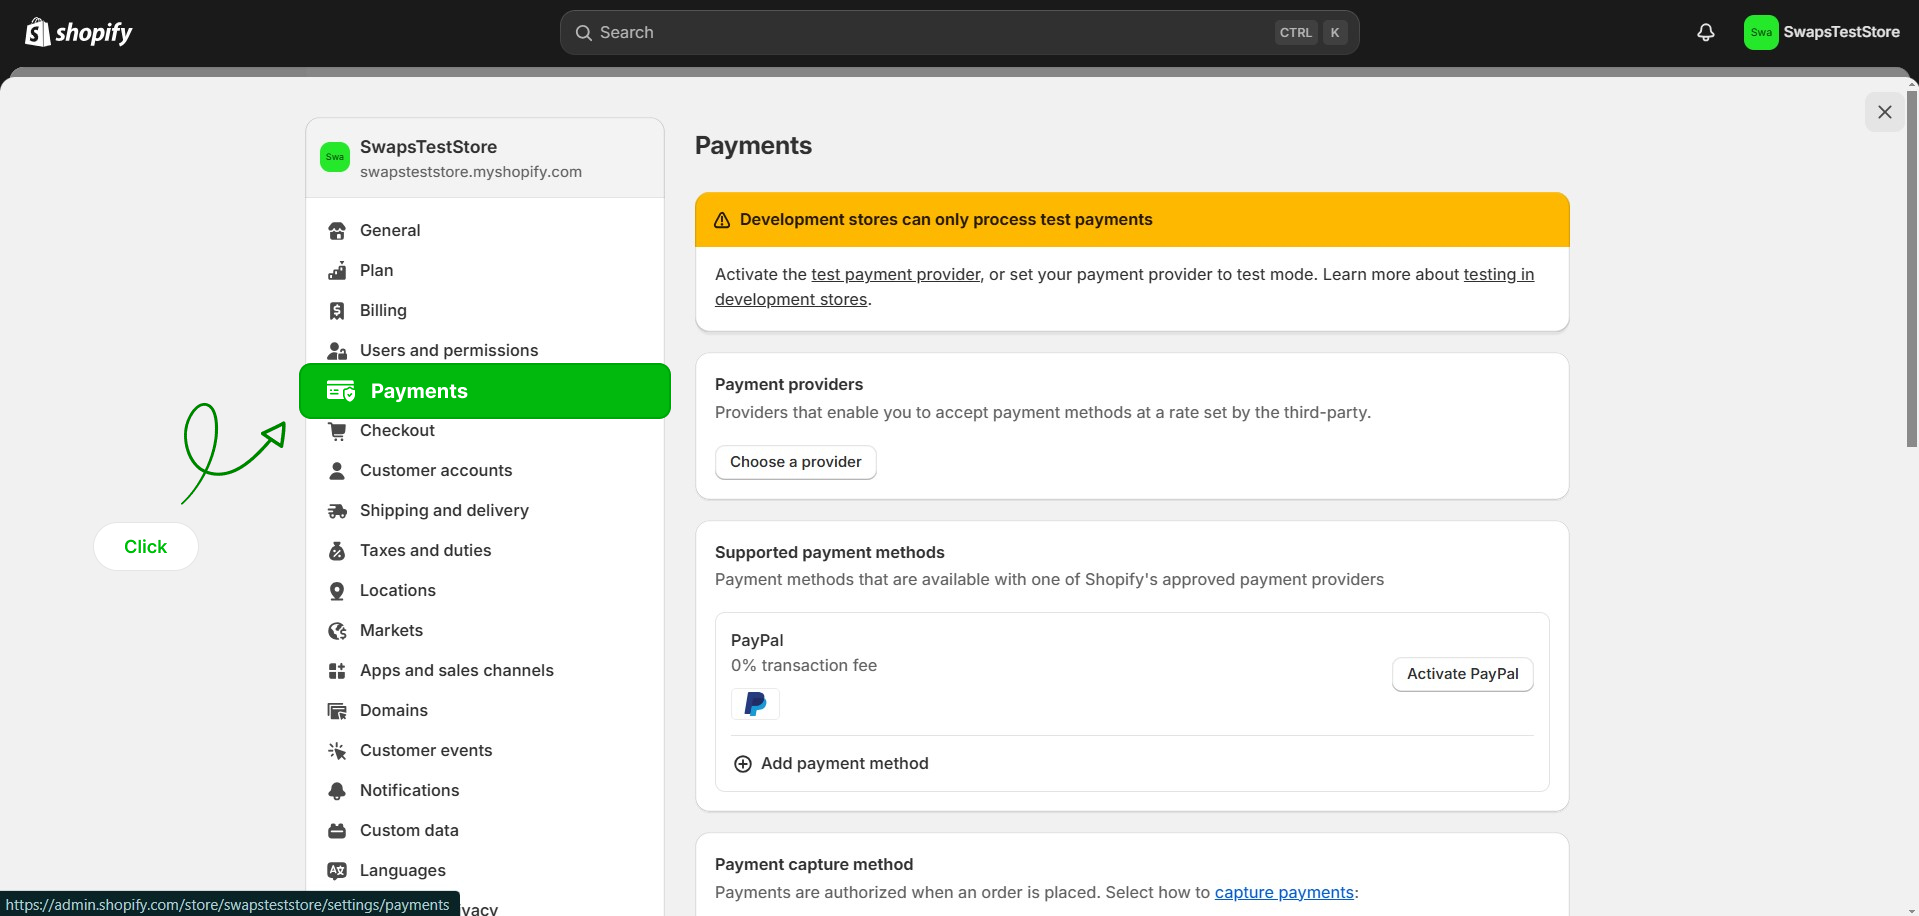Click the Shopify logo

(x=78, y=33)
